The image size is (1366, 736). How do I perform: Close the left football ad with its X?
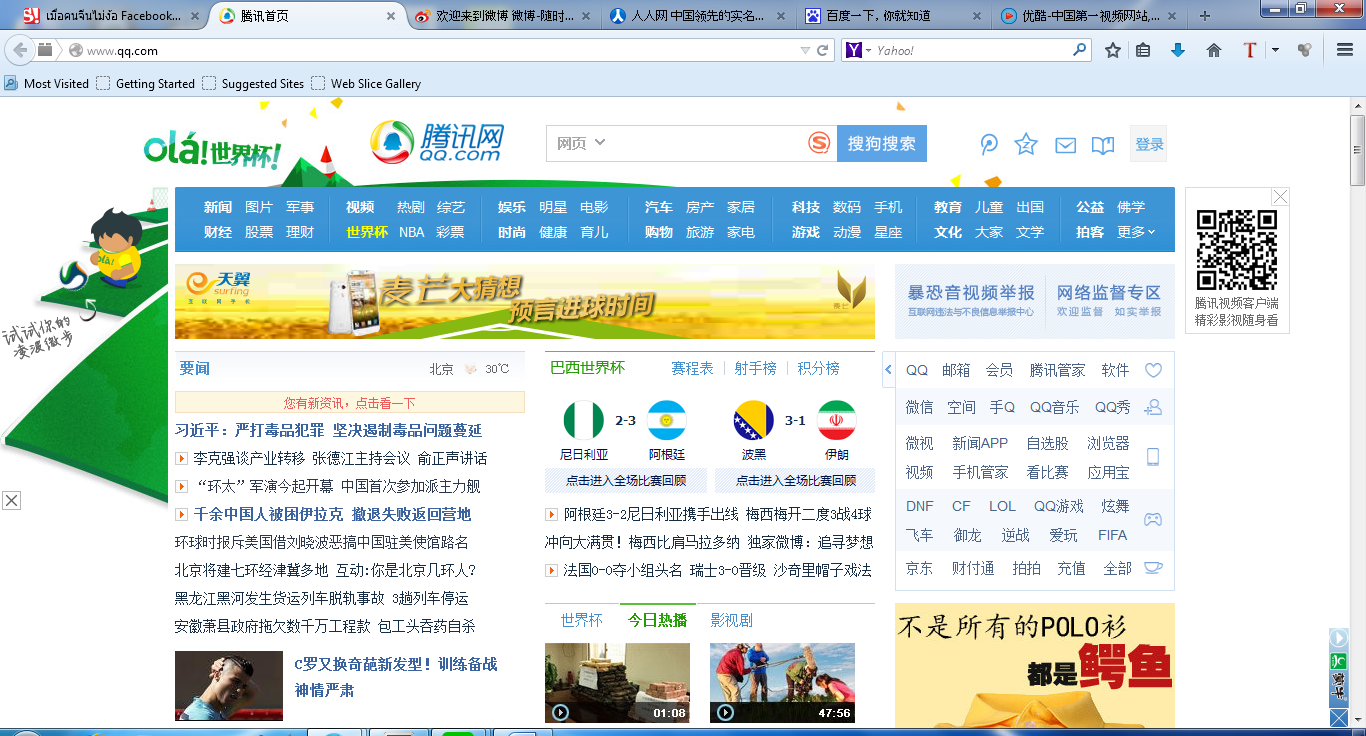click(x=11, y=500)
